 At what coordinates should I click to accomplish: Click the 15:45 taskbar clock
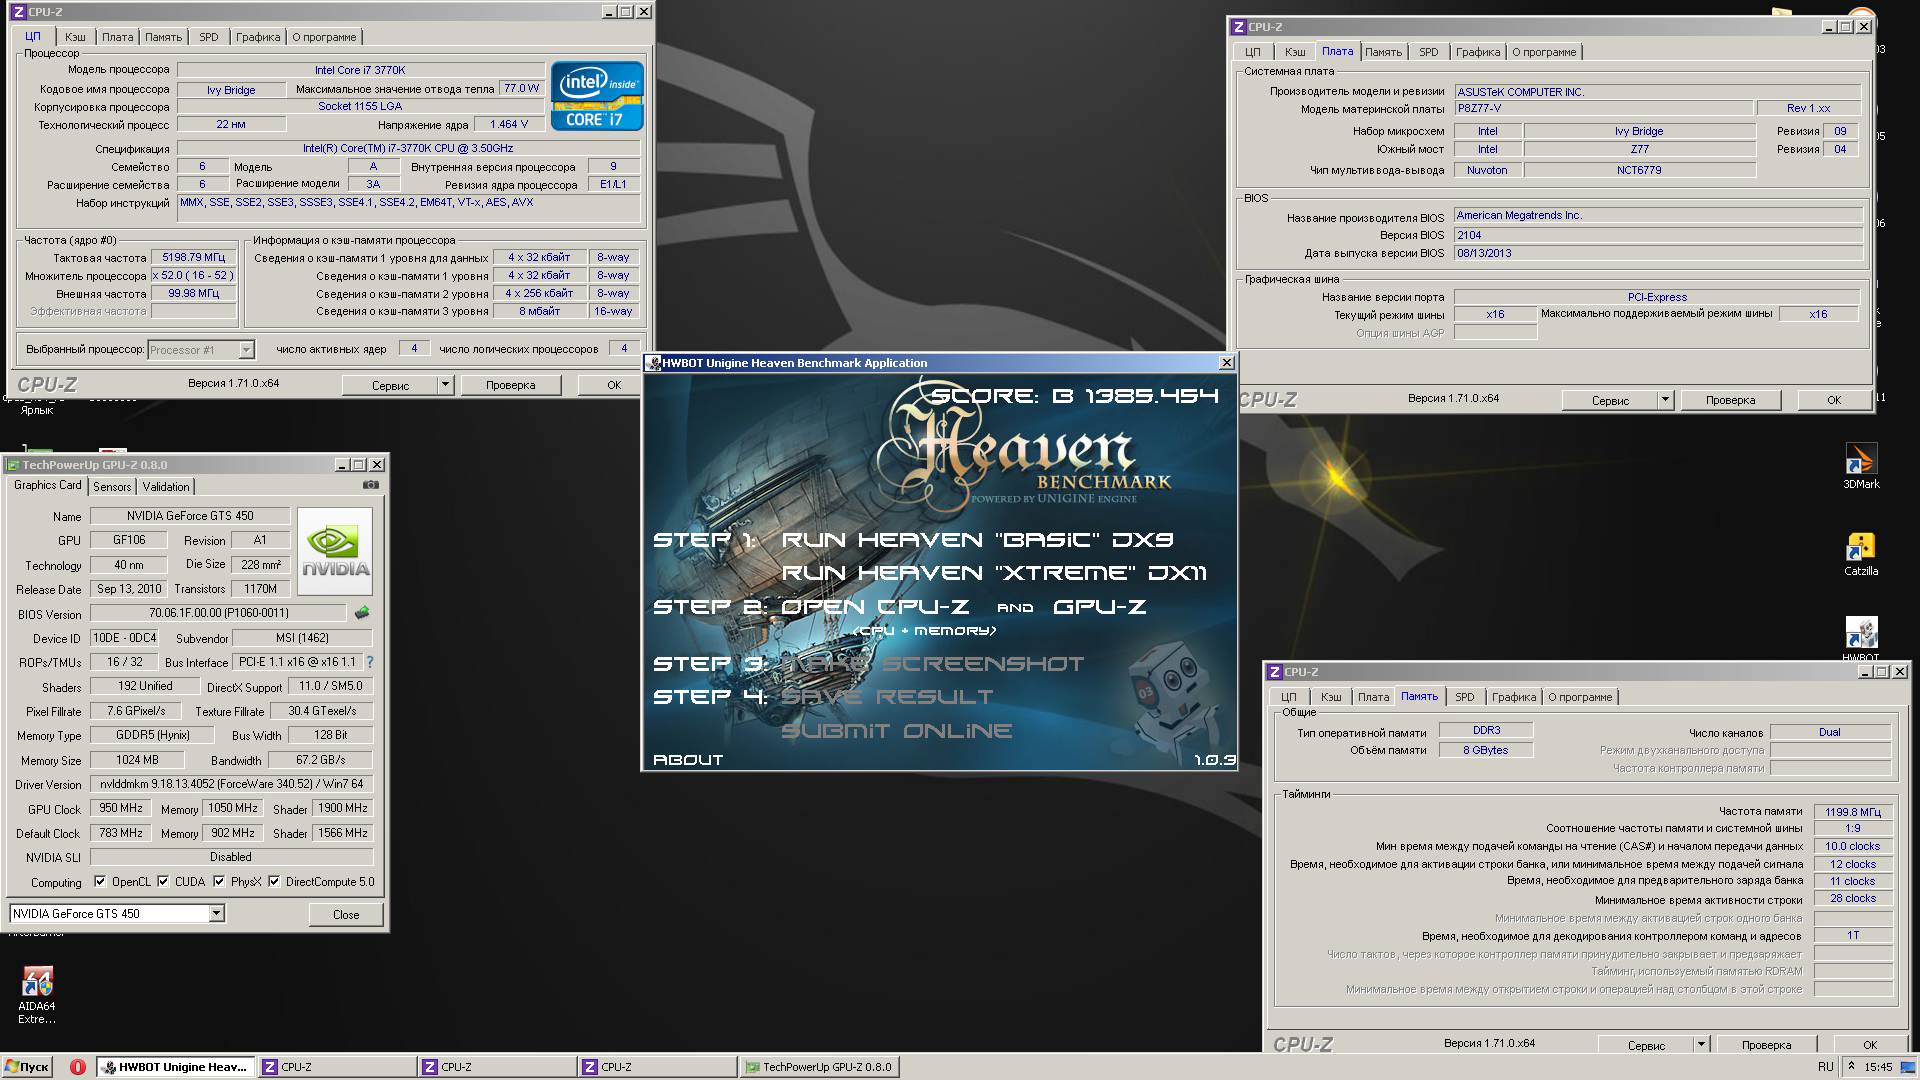tap(1879, 1067)
